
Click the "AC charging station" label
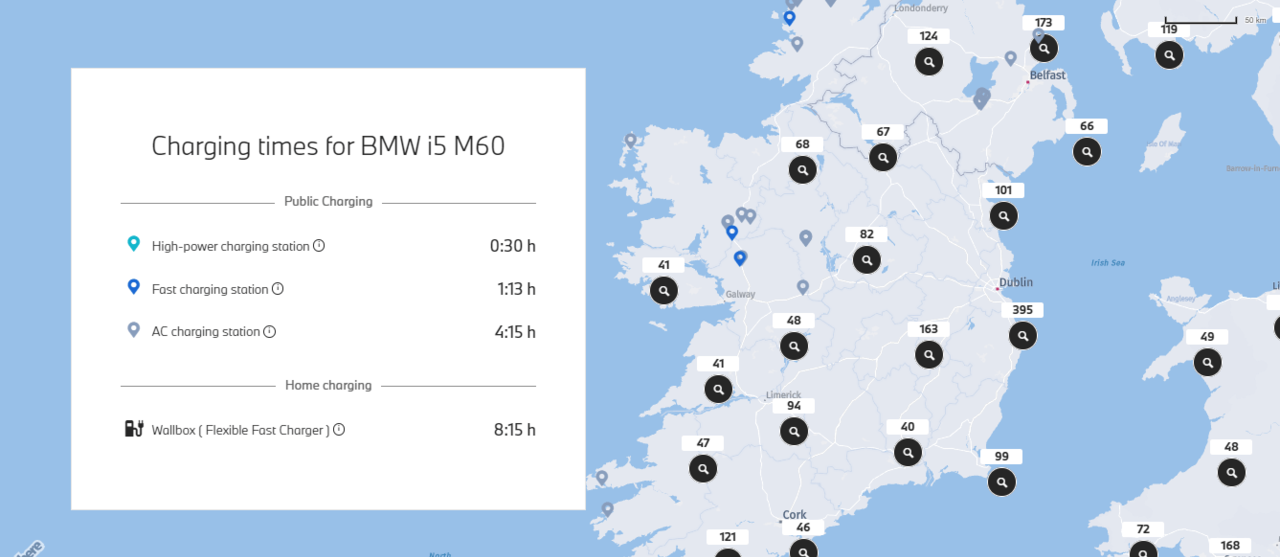point(206,332)
